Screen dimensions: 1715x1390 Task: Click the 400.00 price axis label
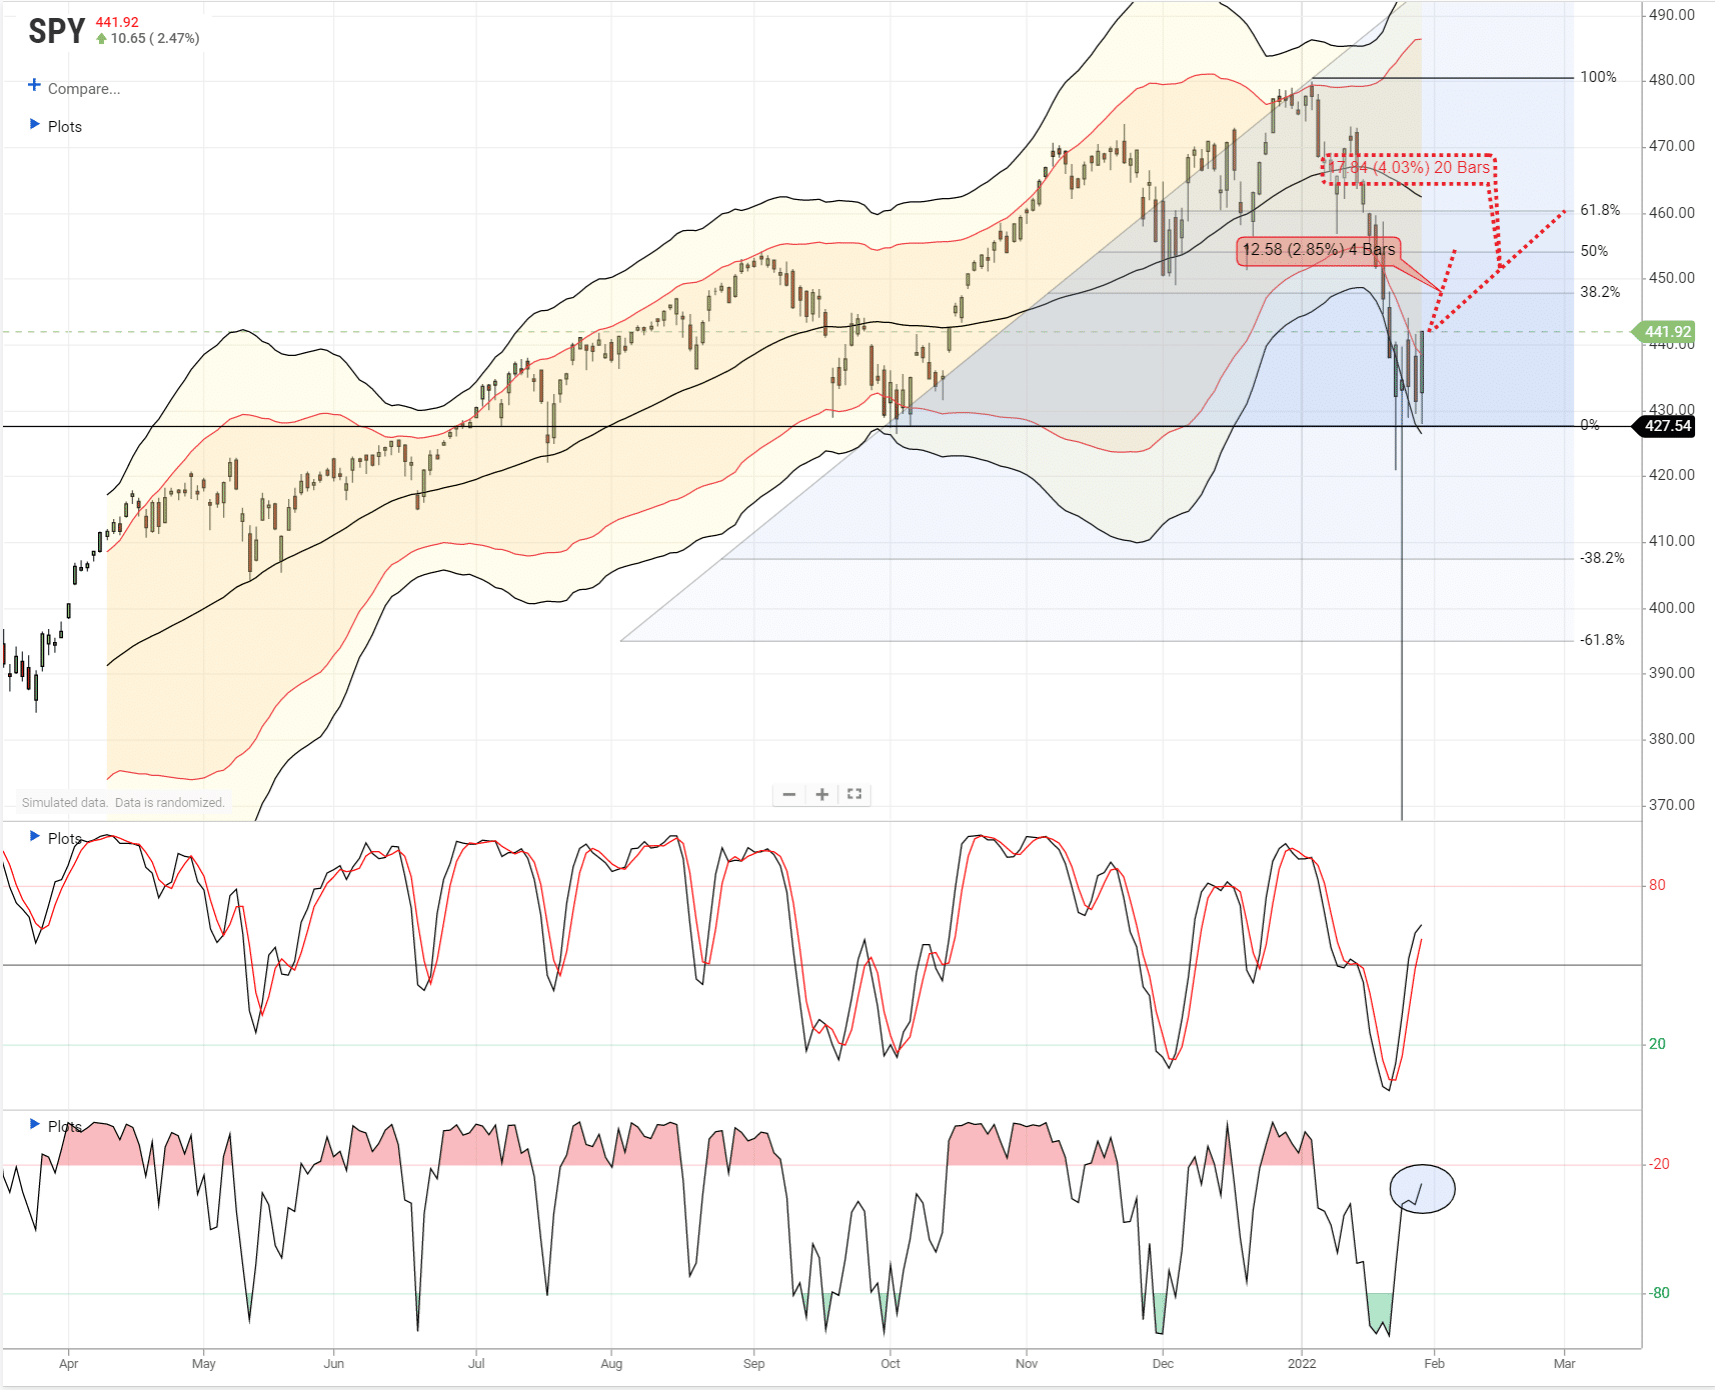pyautogui.click(x=1672, y=608)
